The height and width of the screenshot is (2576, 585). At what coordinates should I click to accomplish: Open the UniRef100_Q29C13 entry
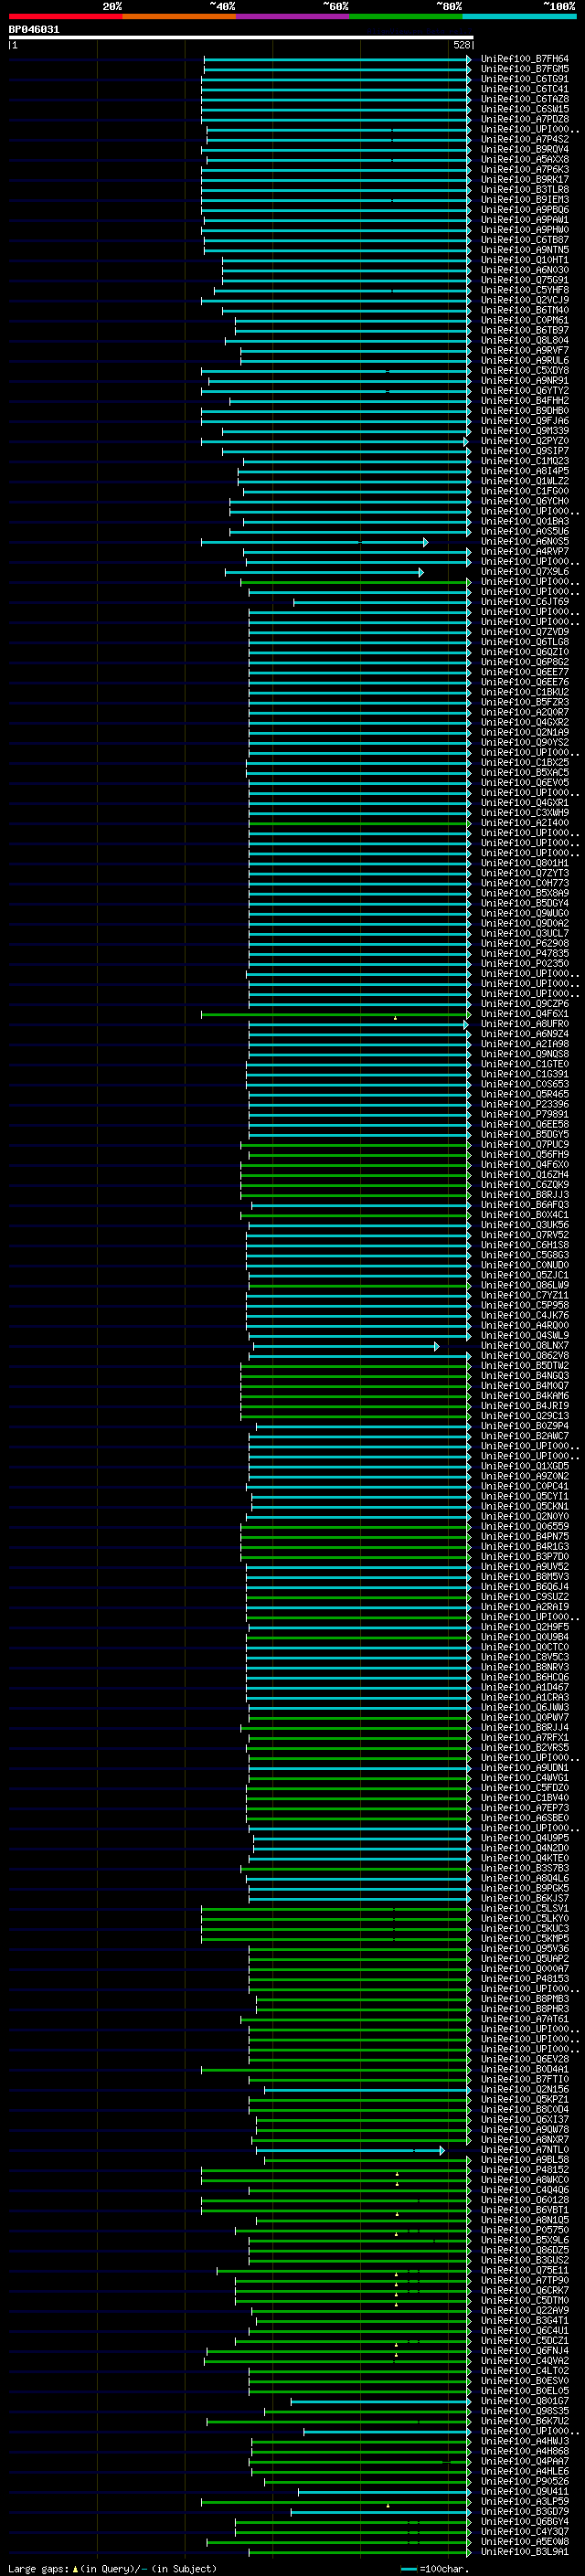[x=524, y=1417]
